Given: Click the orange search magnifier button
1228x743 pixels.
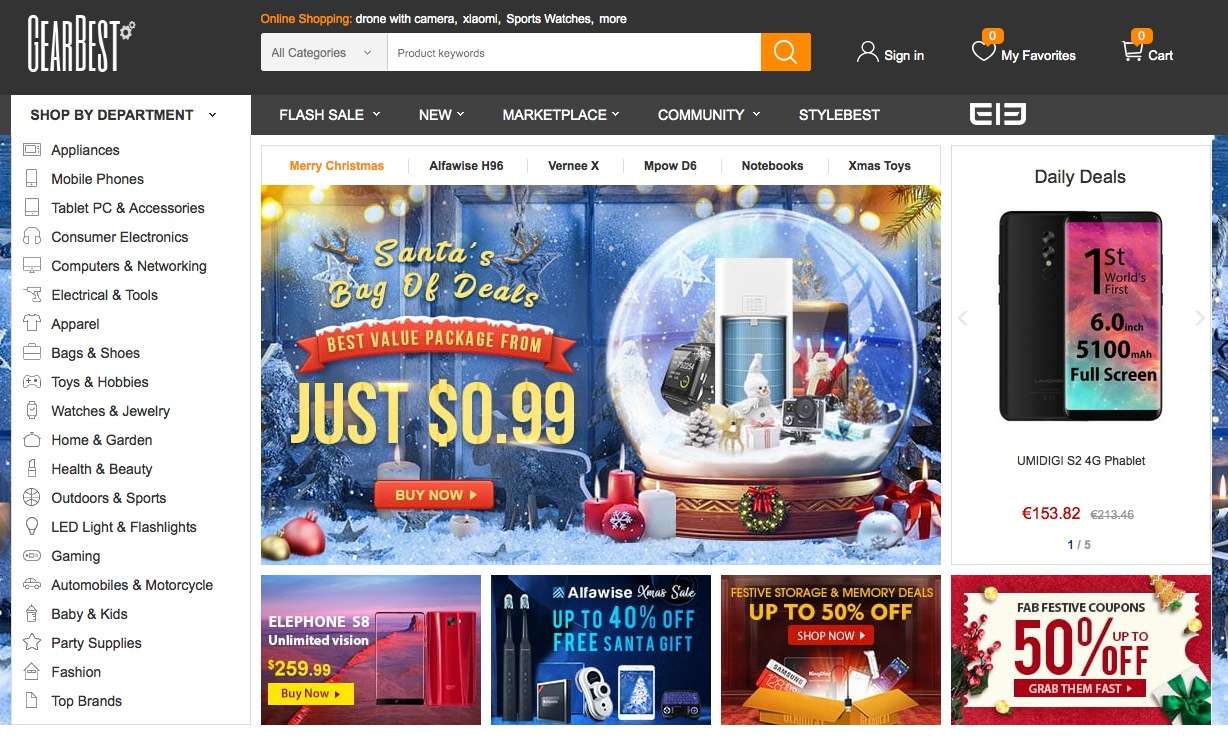Looking at the screenshot, I should (785, 52).
